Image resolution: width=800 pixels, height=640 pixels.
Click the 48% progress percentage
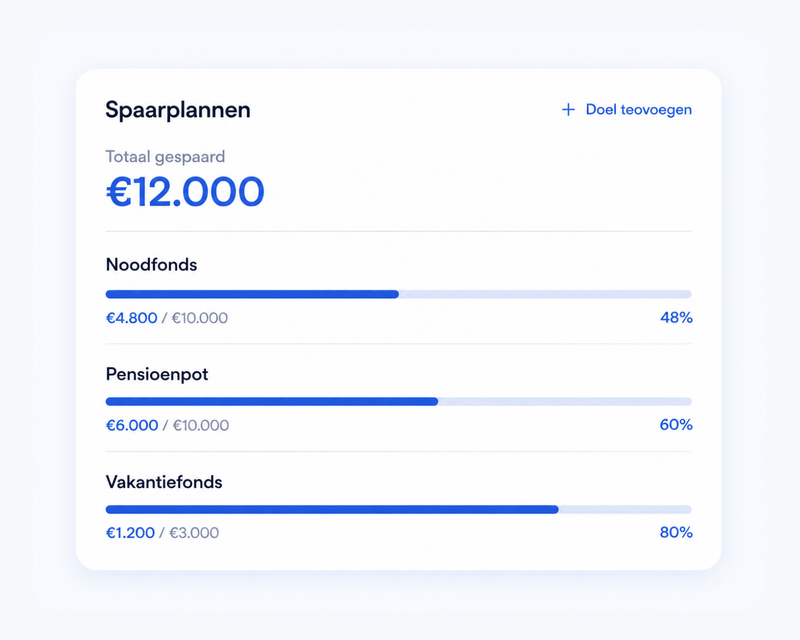point(676,318)
